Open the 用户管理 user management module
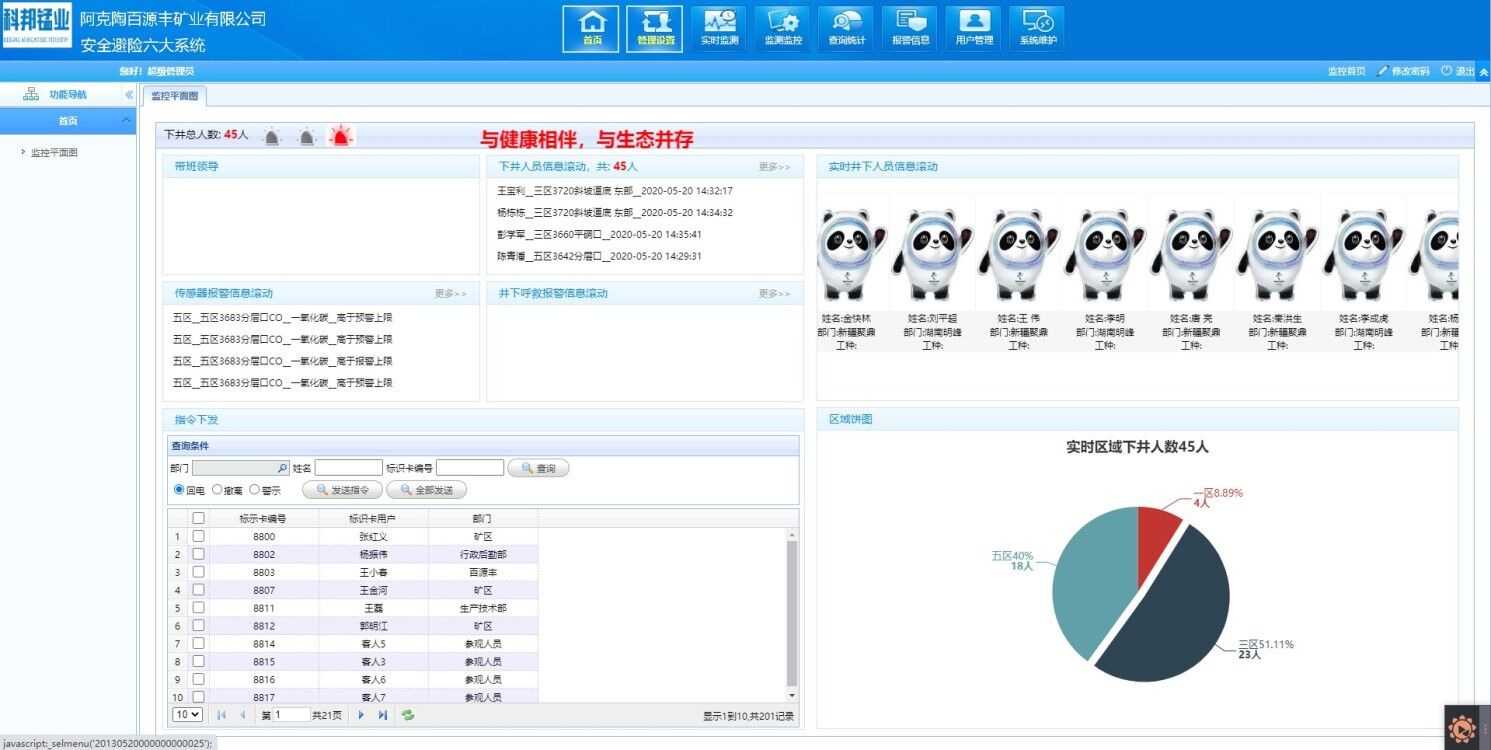 [x=974, y=28]
